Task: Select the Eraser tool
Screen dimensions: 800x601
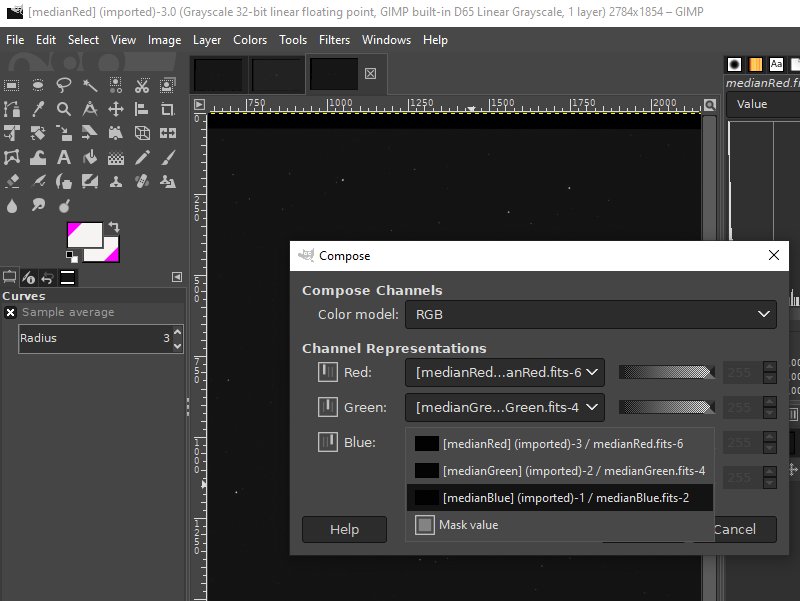Action: 12,181
